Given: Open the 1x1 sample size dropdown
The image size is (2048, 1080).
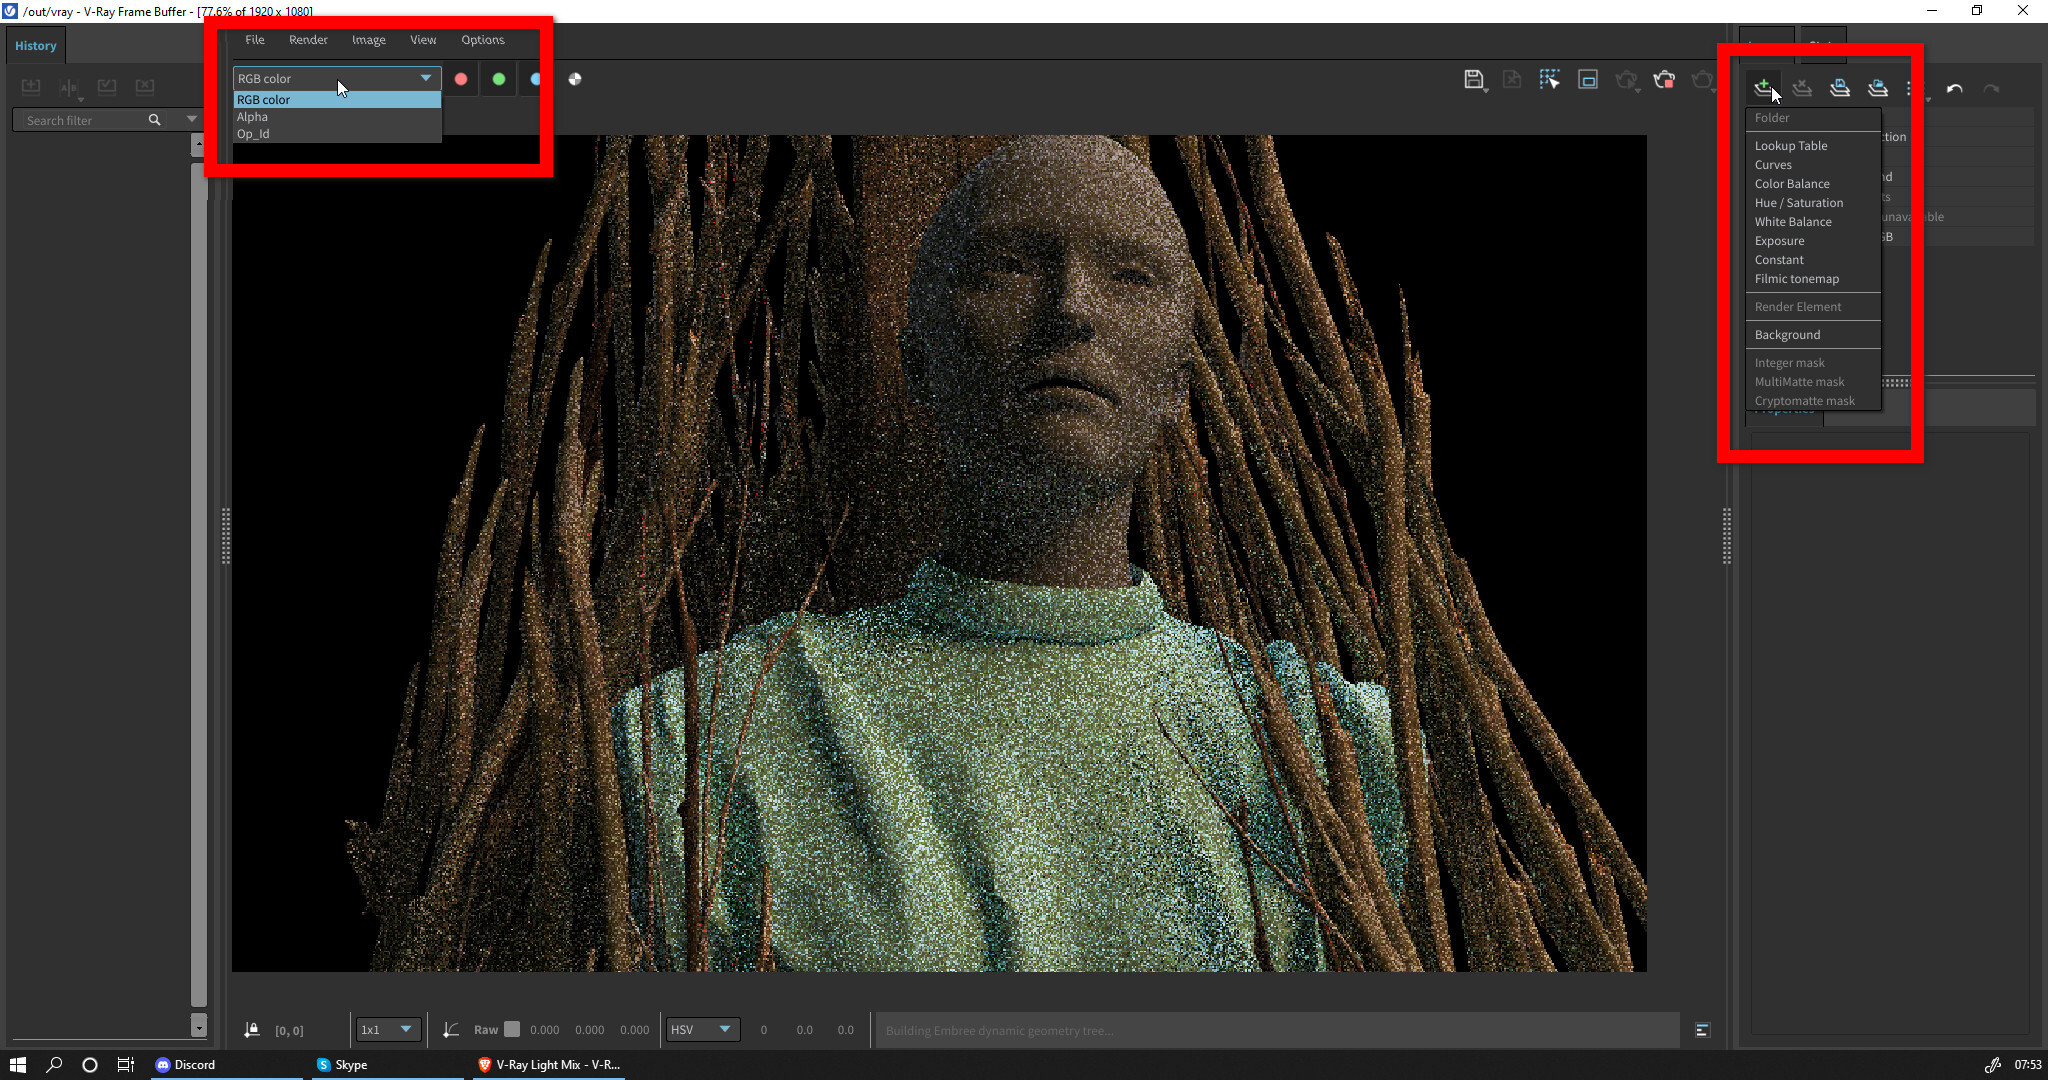Looking at the screenshot, I should (x=388, y=1029).
